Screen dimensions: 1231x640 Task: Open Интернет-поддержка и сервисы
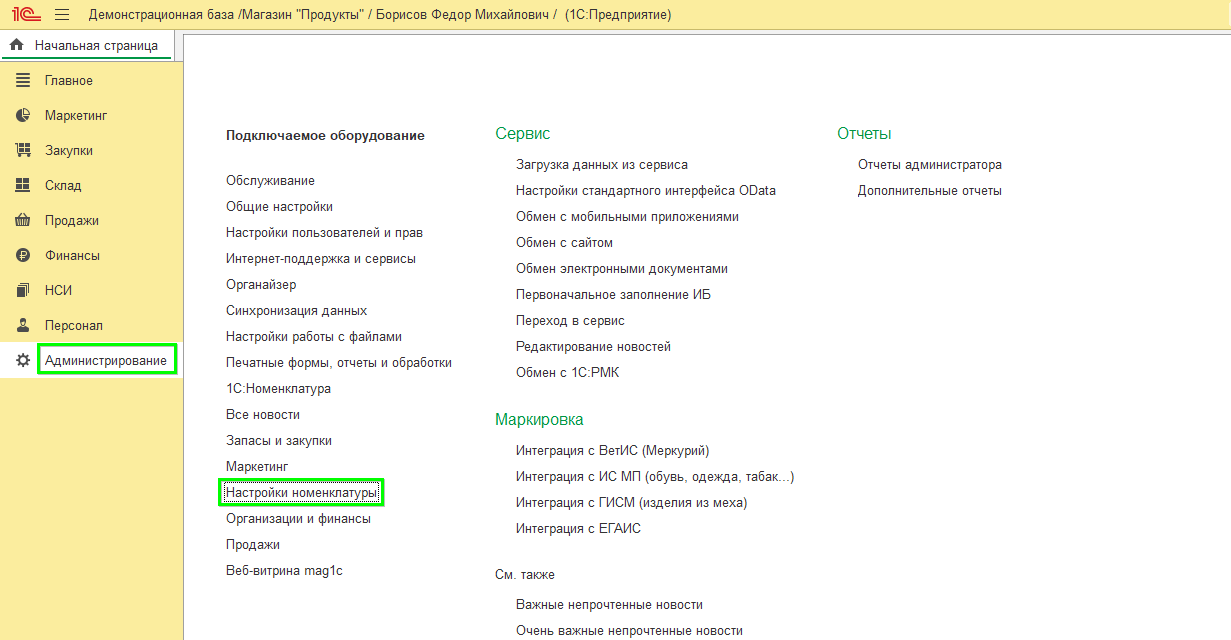[x=321, y=258]
